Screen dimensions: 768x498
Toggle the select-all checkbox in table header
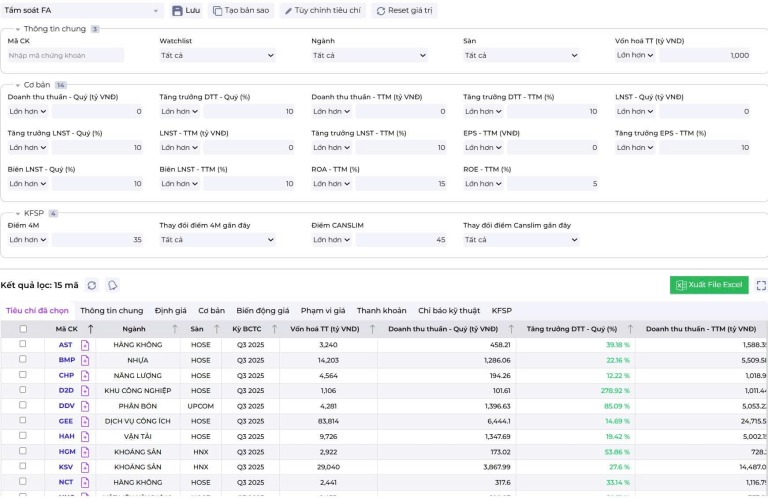23,328
